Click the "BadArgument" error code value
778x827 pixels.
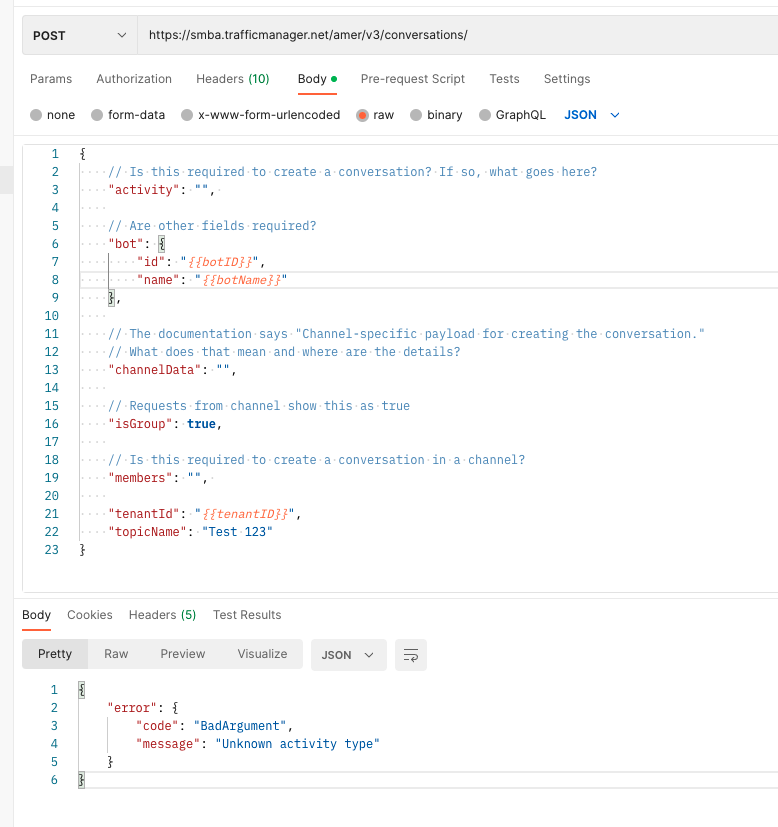240,726
